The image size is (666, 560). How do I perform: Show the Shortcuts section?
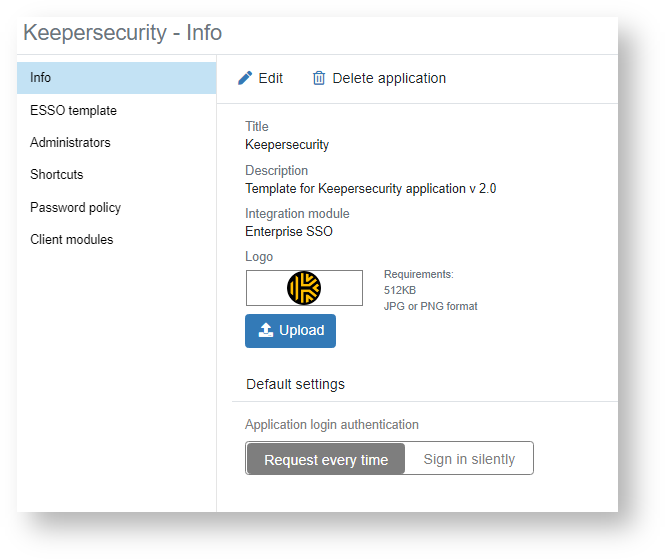pyautogui.click(x=57, y=174)
